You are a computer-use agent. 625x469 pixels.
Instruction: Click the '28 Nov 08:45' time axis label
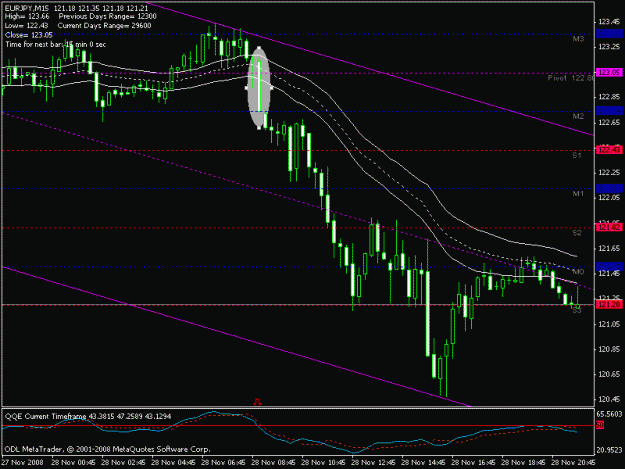pos(273,463)
